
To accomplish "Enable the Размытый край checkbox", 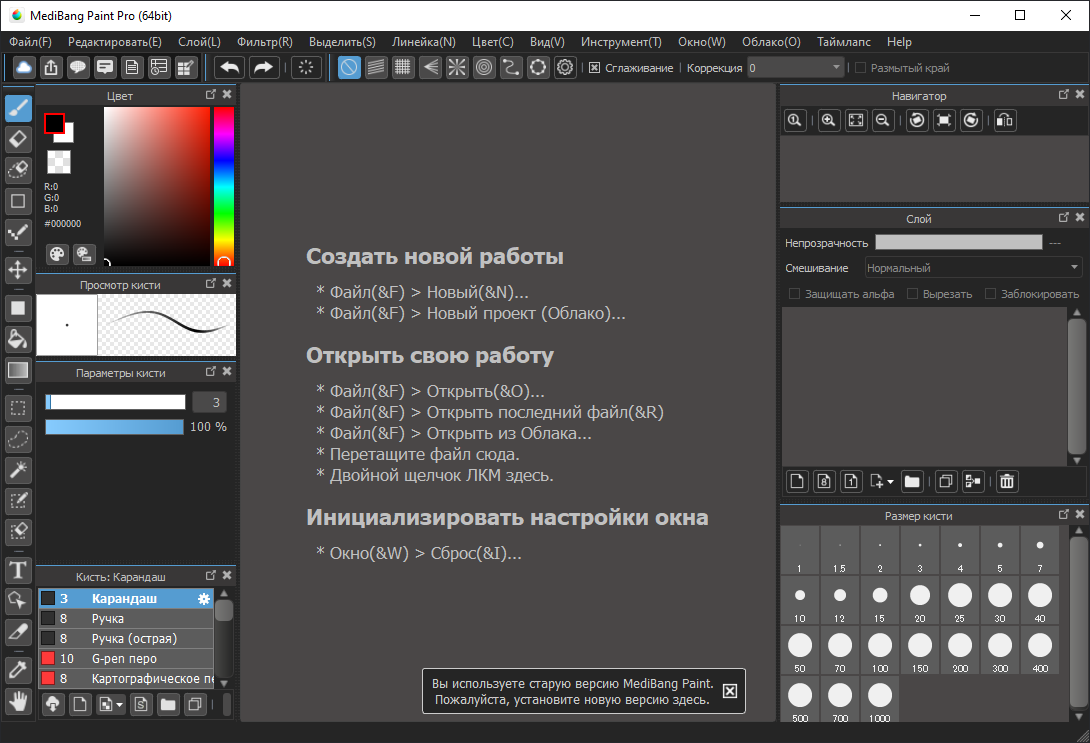I will click(861, 68).
